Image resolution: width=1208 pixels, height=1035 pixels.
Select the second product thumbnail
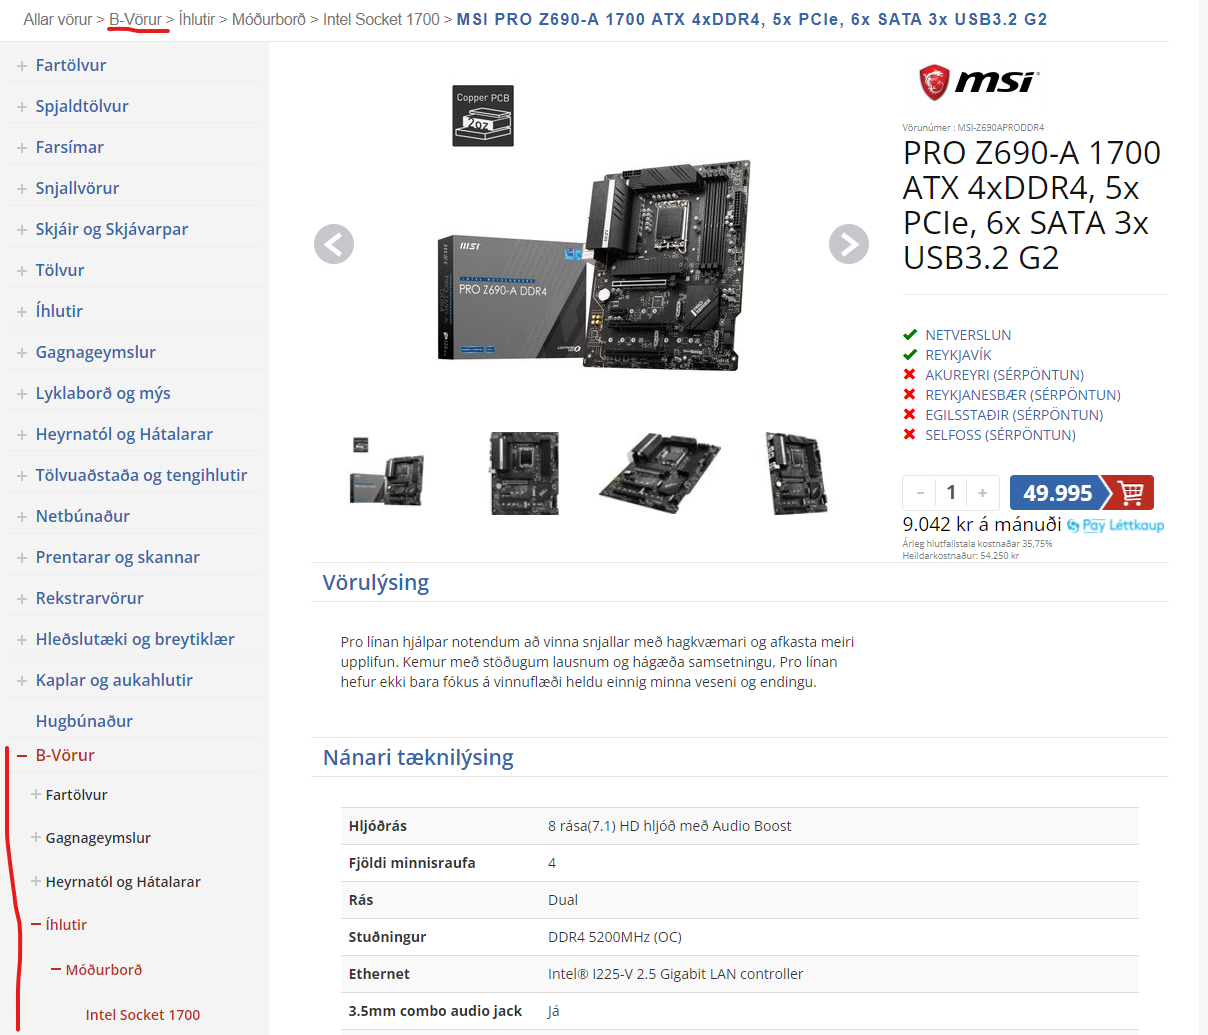pyautogui.click(x=523, y=473)
